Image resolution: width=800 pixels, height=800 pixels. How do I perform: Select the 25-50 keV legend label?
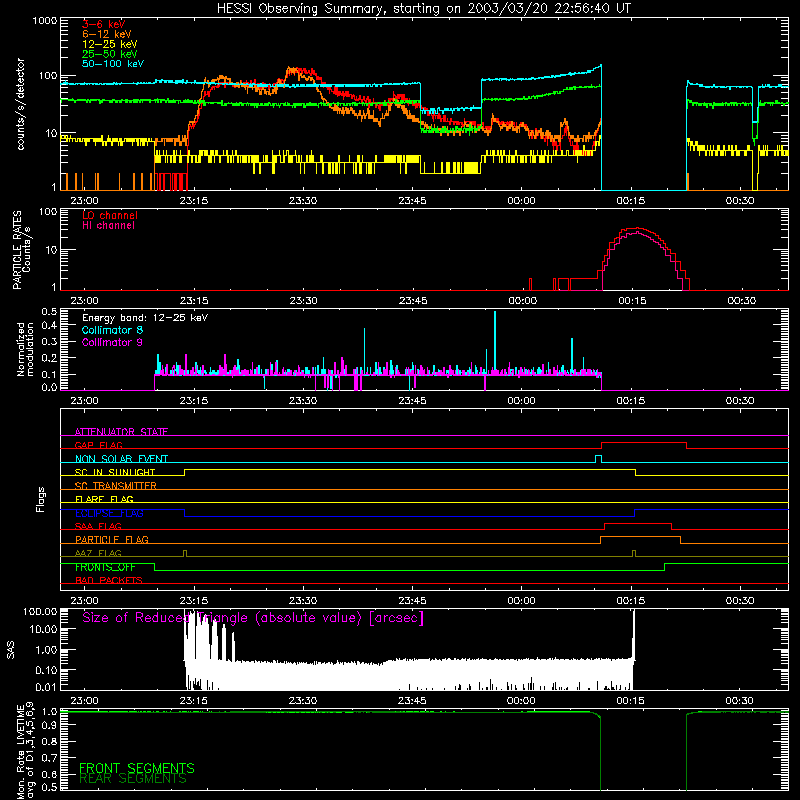[110, 54]
